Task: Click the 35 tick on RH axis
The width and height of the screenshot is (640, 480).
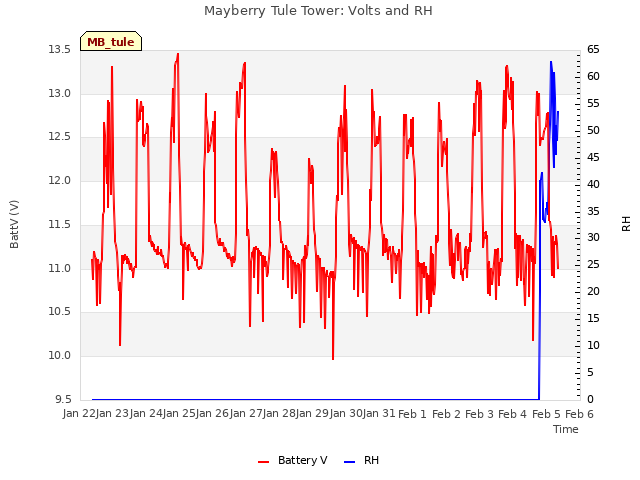Action: point(593,211)
